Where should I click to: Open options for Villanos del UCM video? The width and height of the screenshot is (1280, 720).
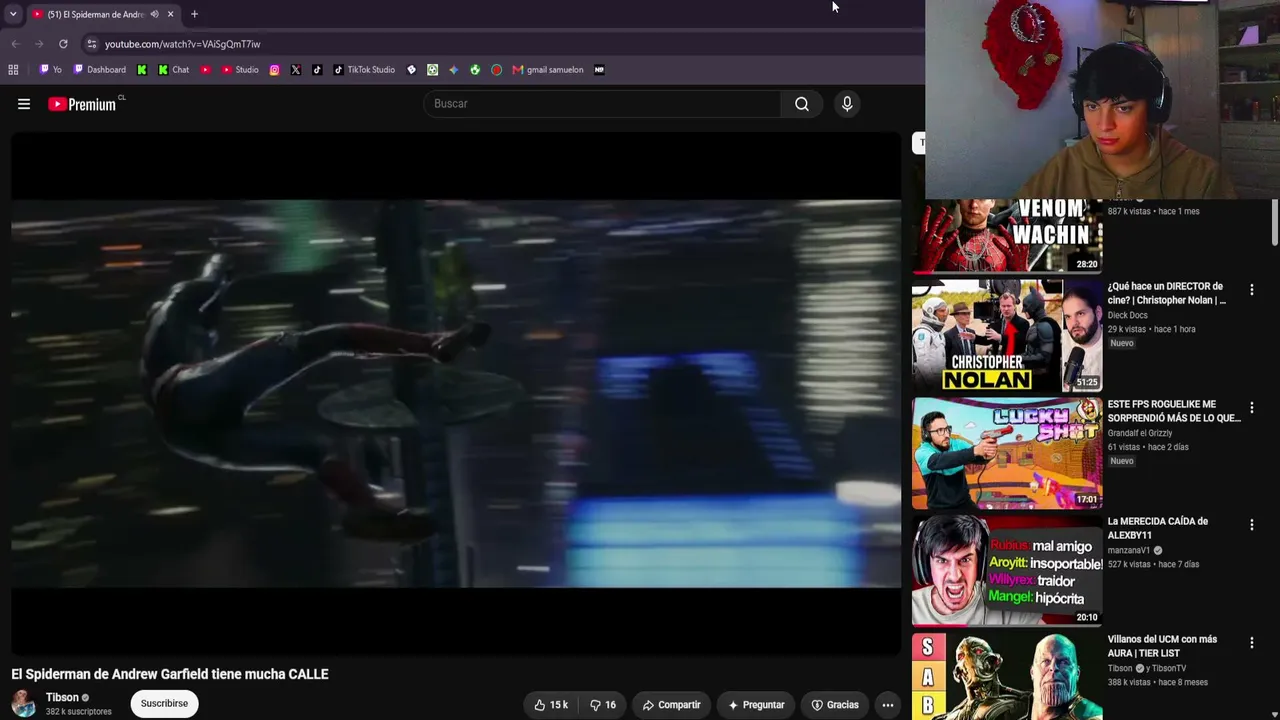1251,643
